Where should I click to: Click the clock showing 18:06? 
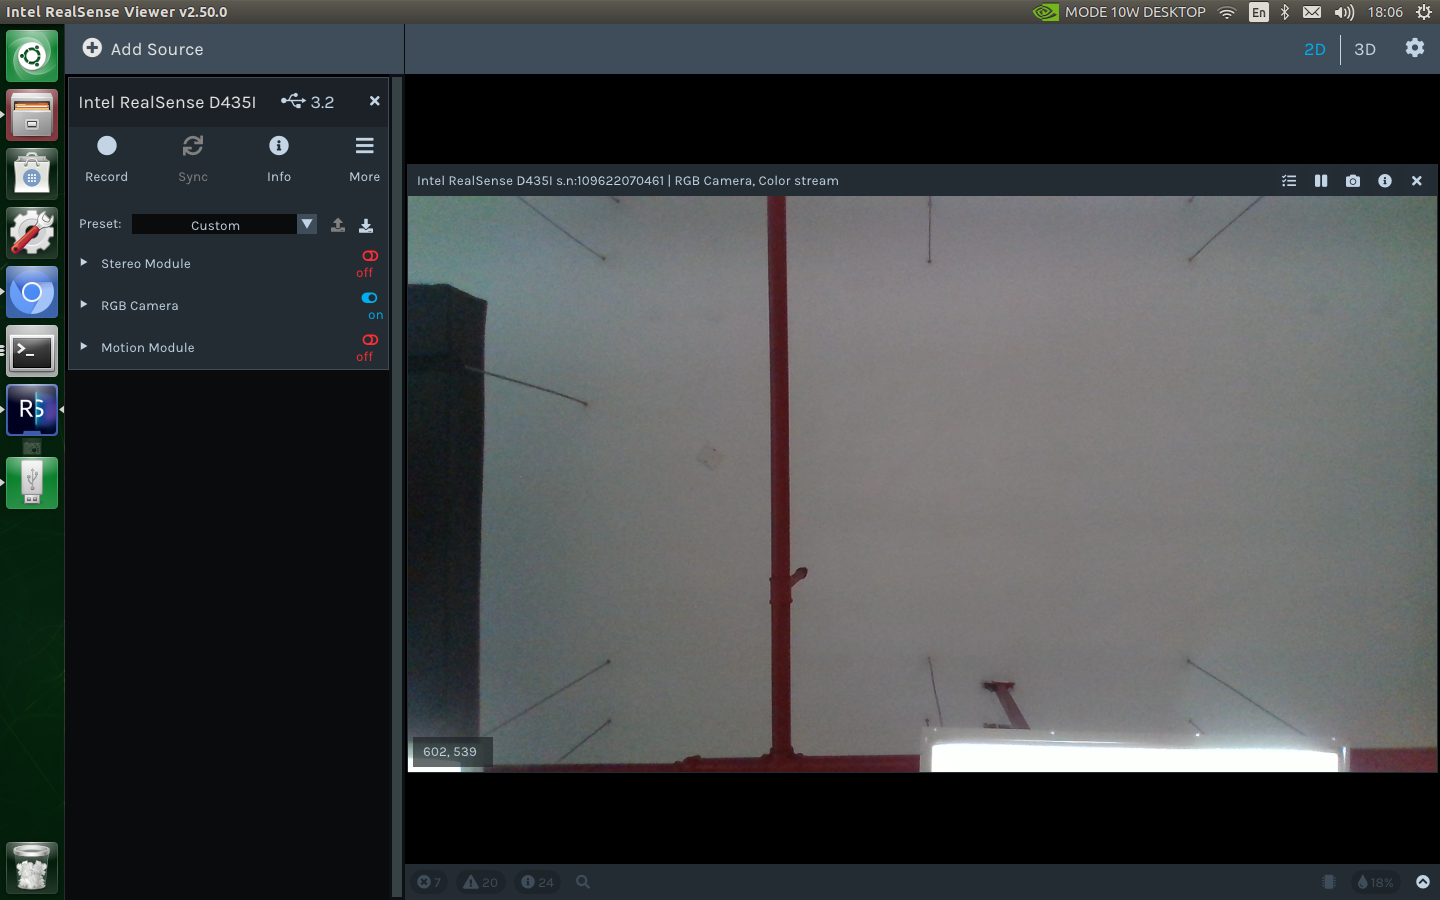1385,12
